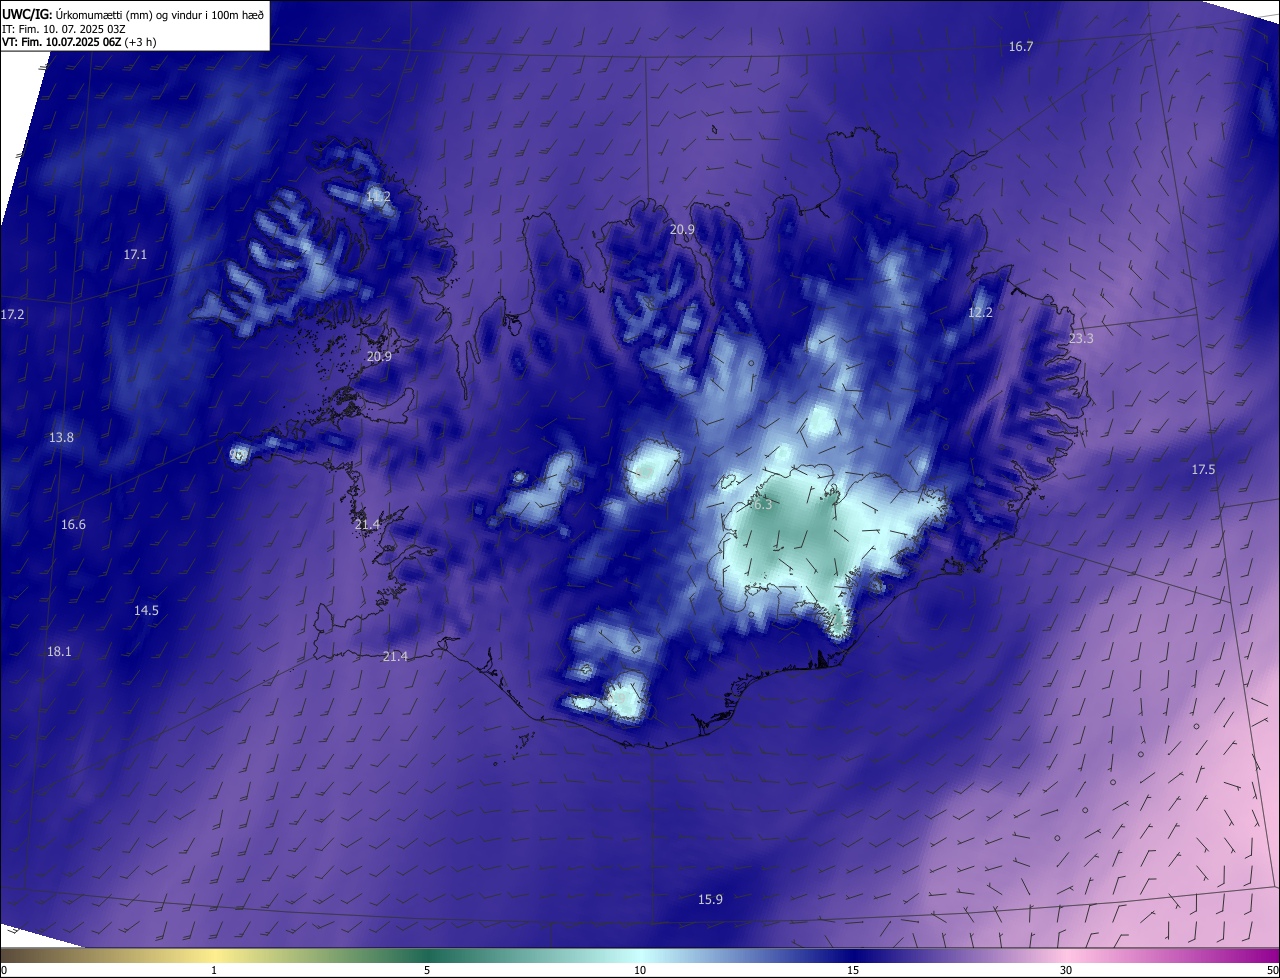The width and height of the screenshot is (1280, 978).
Task: Click the 12.2 value label
Action: click(x=980, y=312)
